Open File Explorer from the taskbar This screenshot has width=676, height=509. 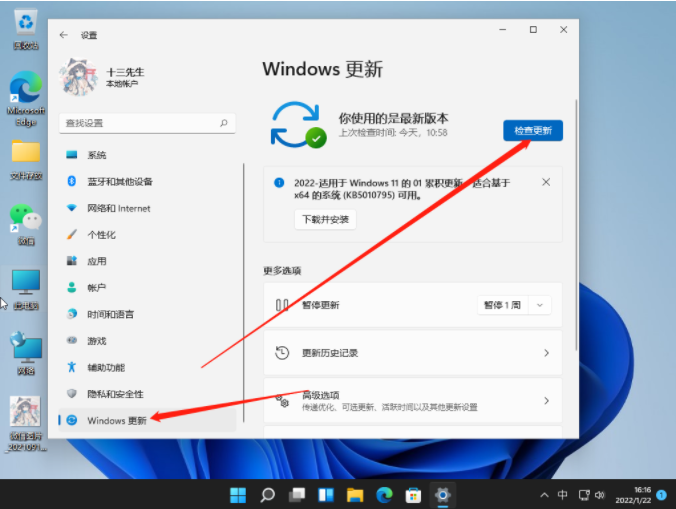tap(355, 494)
